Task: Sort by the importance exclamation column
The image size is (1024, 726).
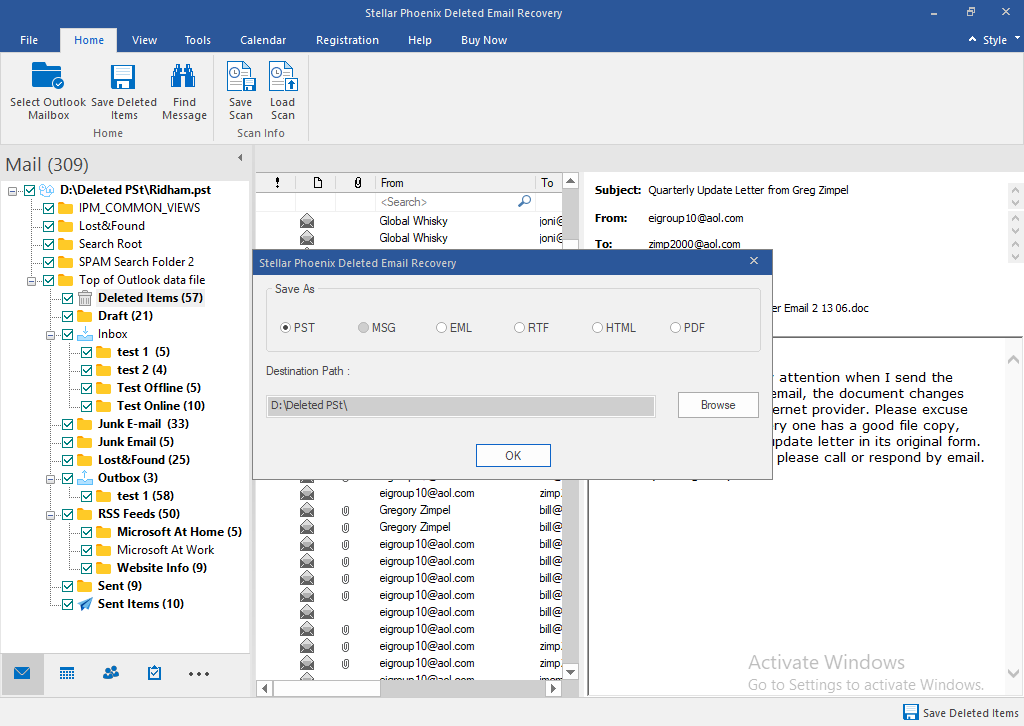Action: [x=278, y=183]
